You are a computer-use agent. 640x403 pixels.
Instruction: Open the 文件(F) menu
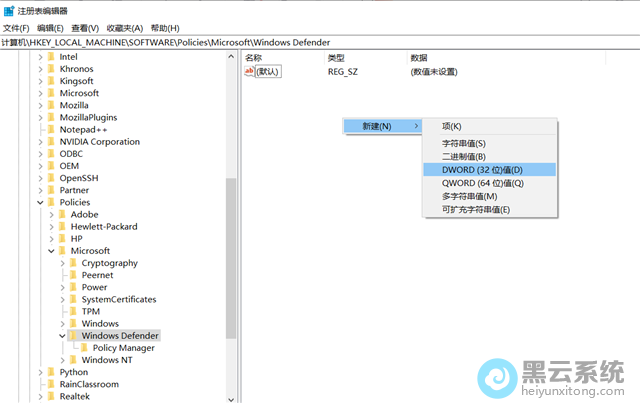[16, 28]
